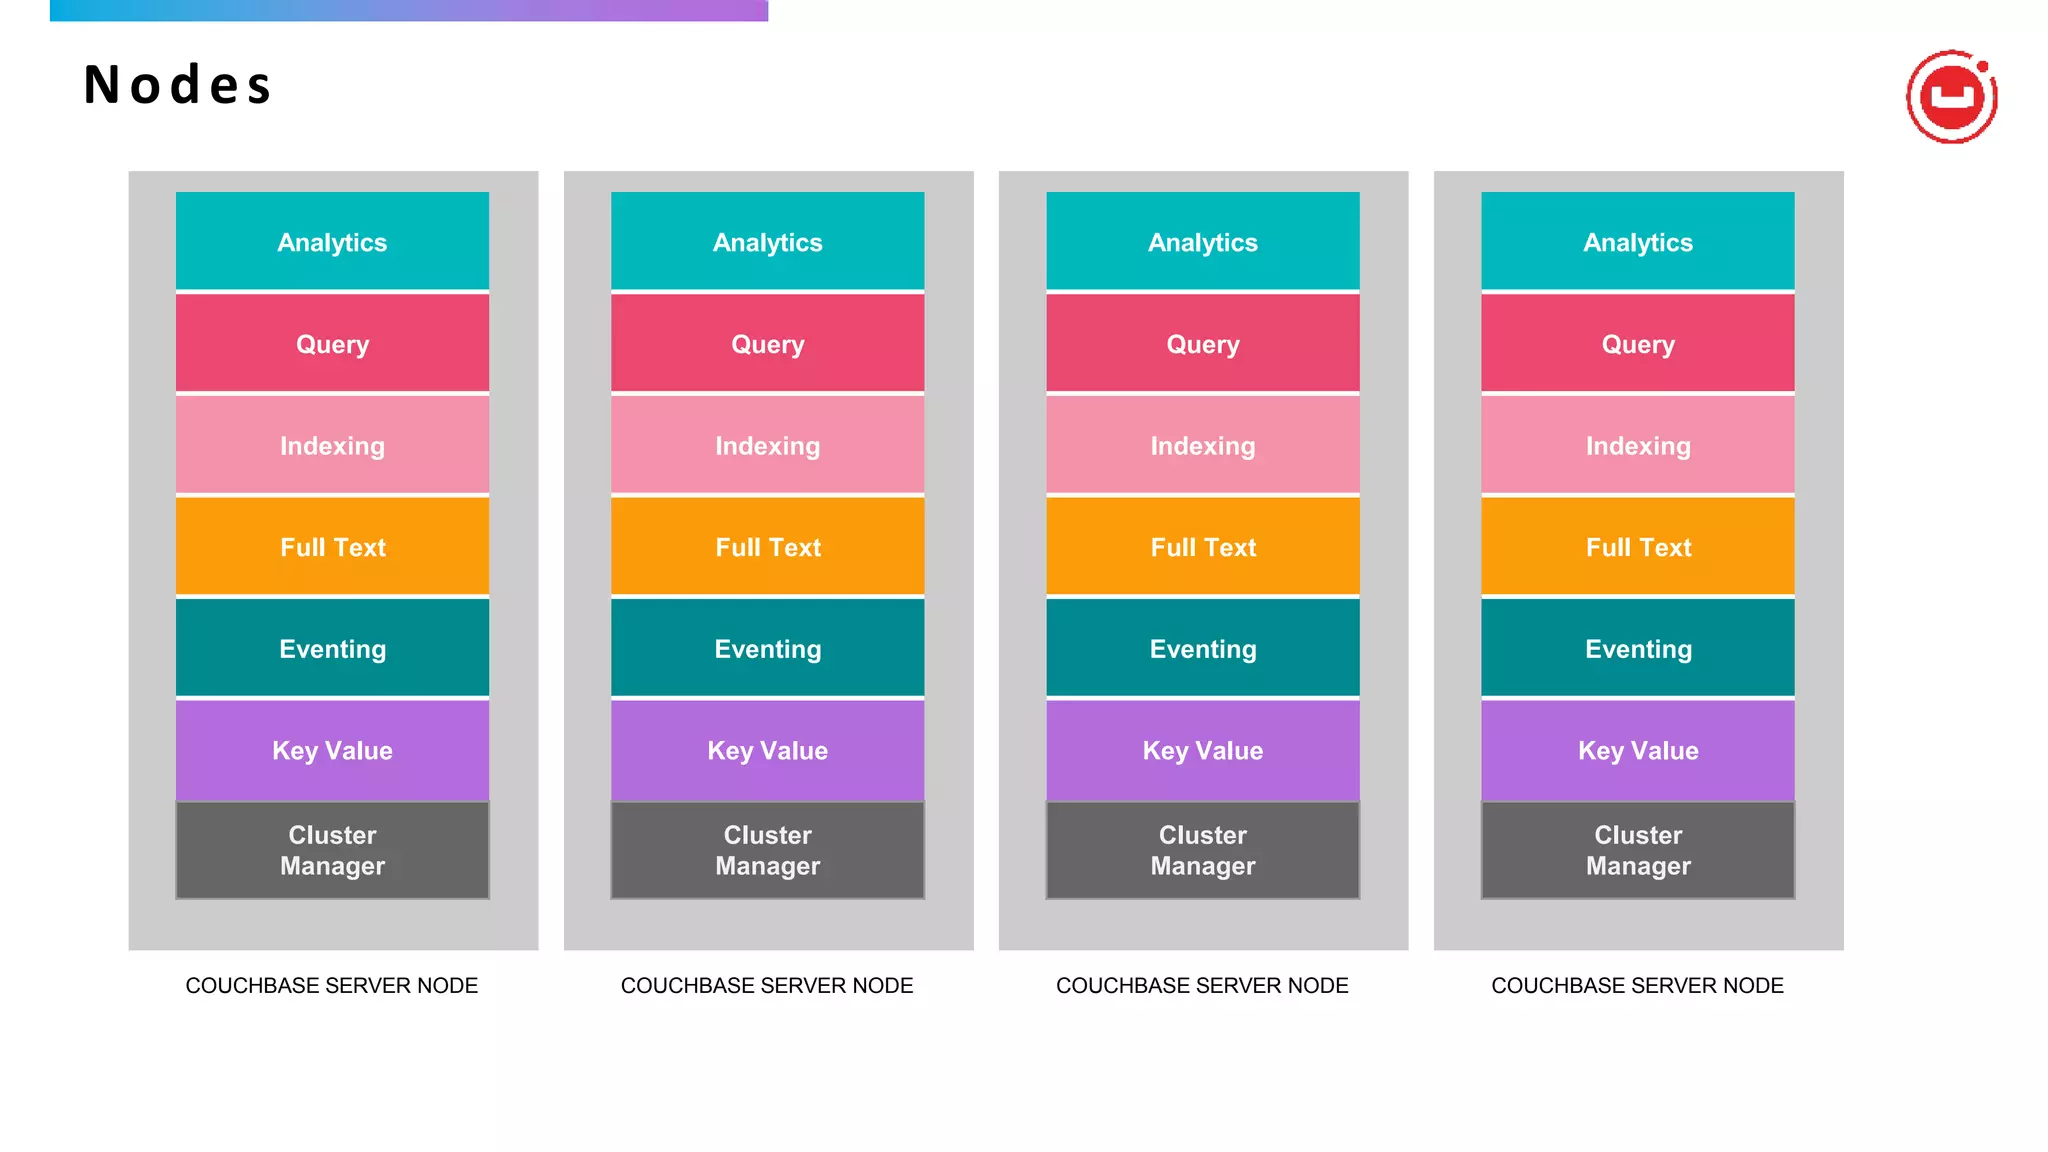
Task: Click Key Value block in first node
Action: click(332, 750)
